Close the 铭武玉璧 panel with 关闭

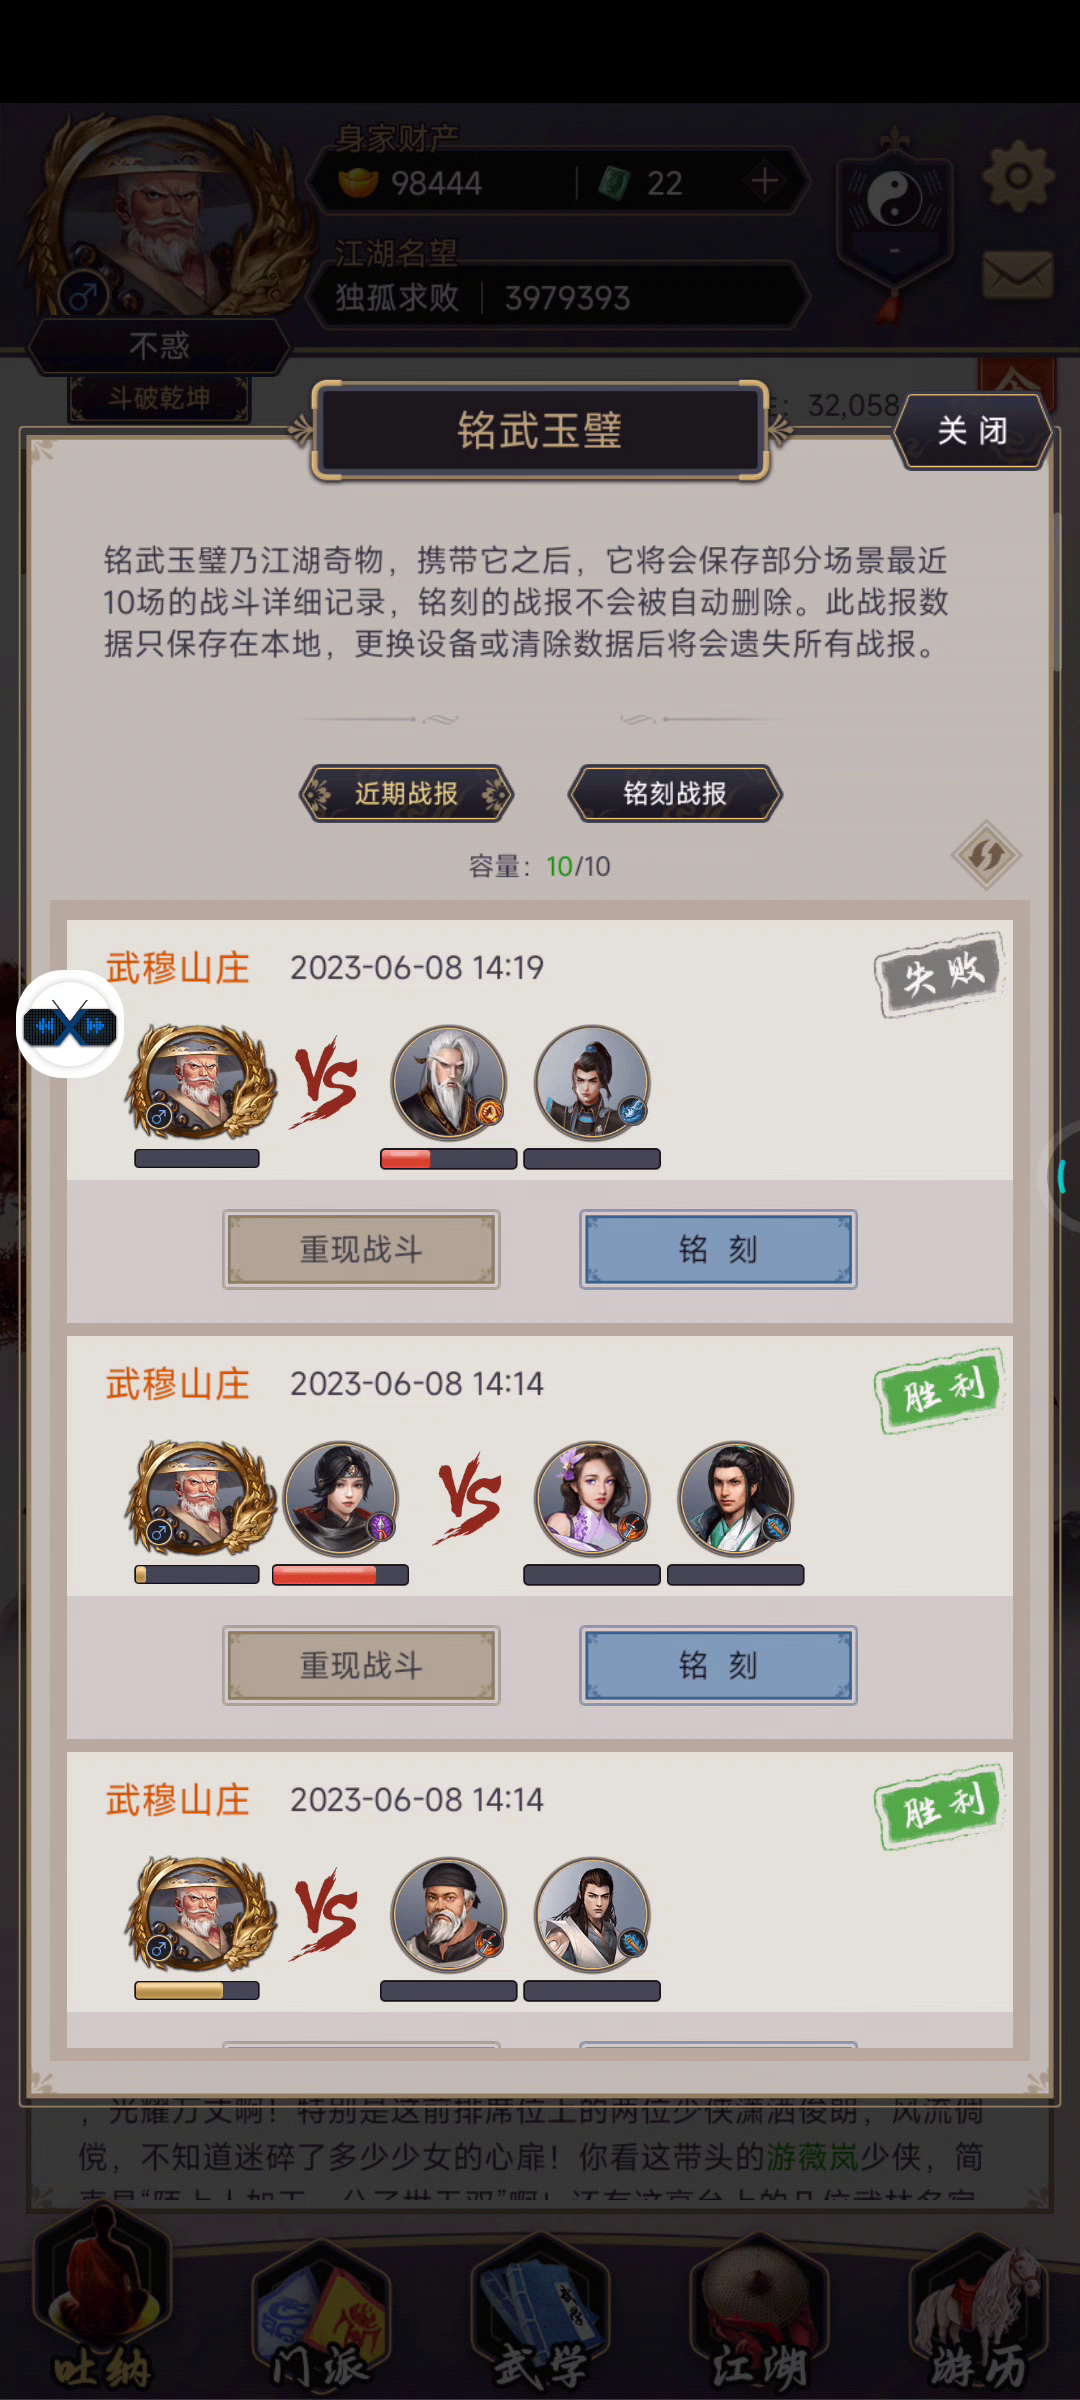click(972, 431)
